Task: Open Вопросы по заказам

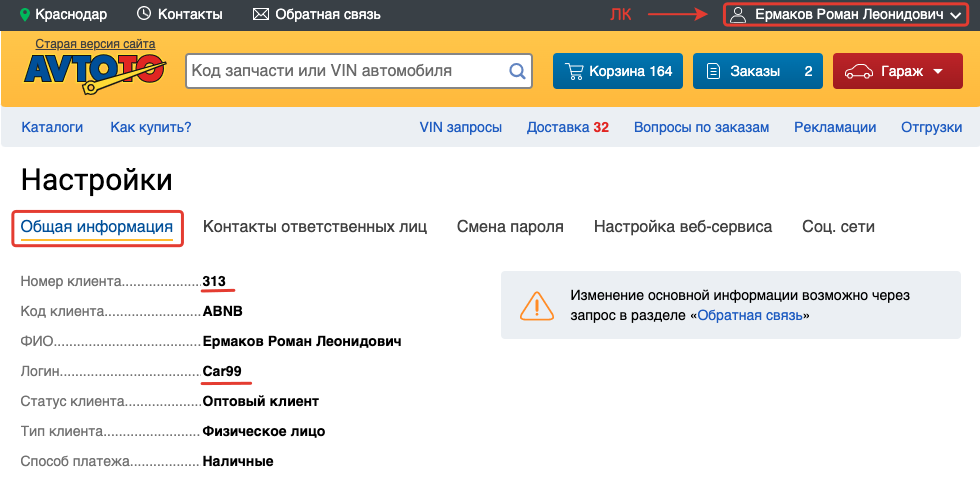Action: [x=701, y=128]
